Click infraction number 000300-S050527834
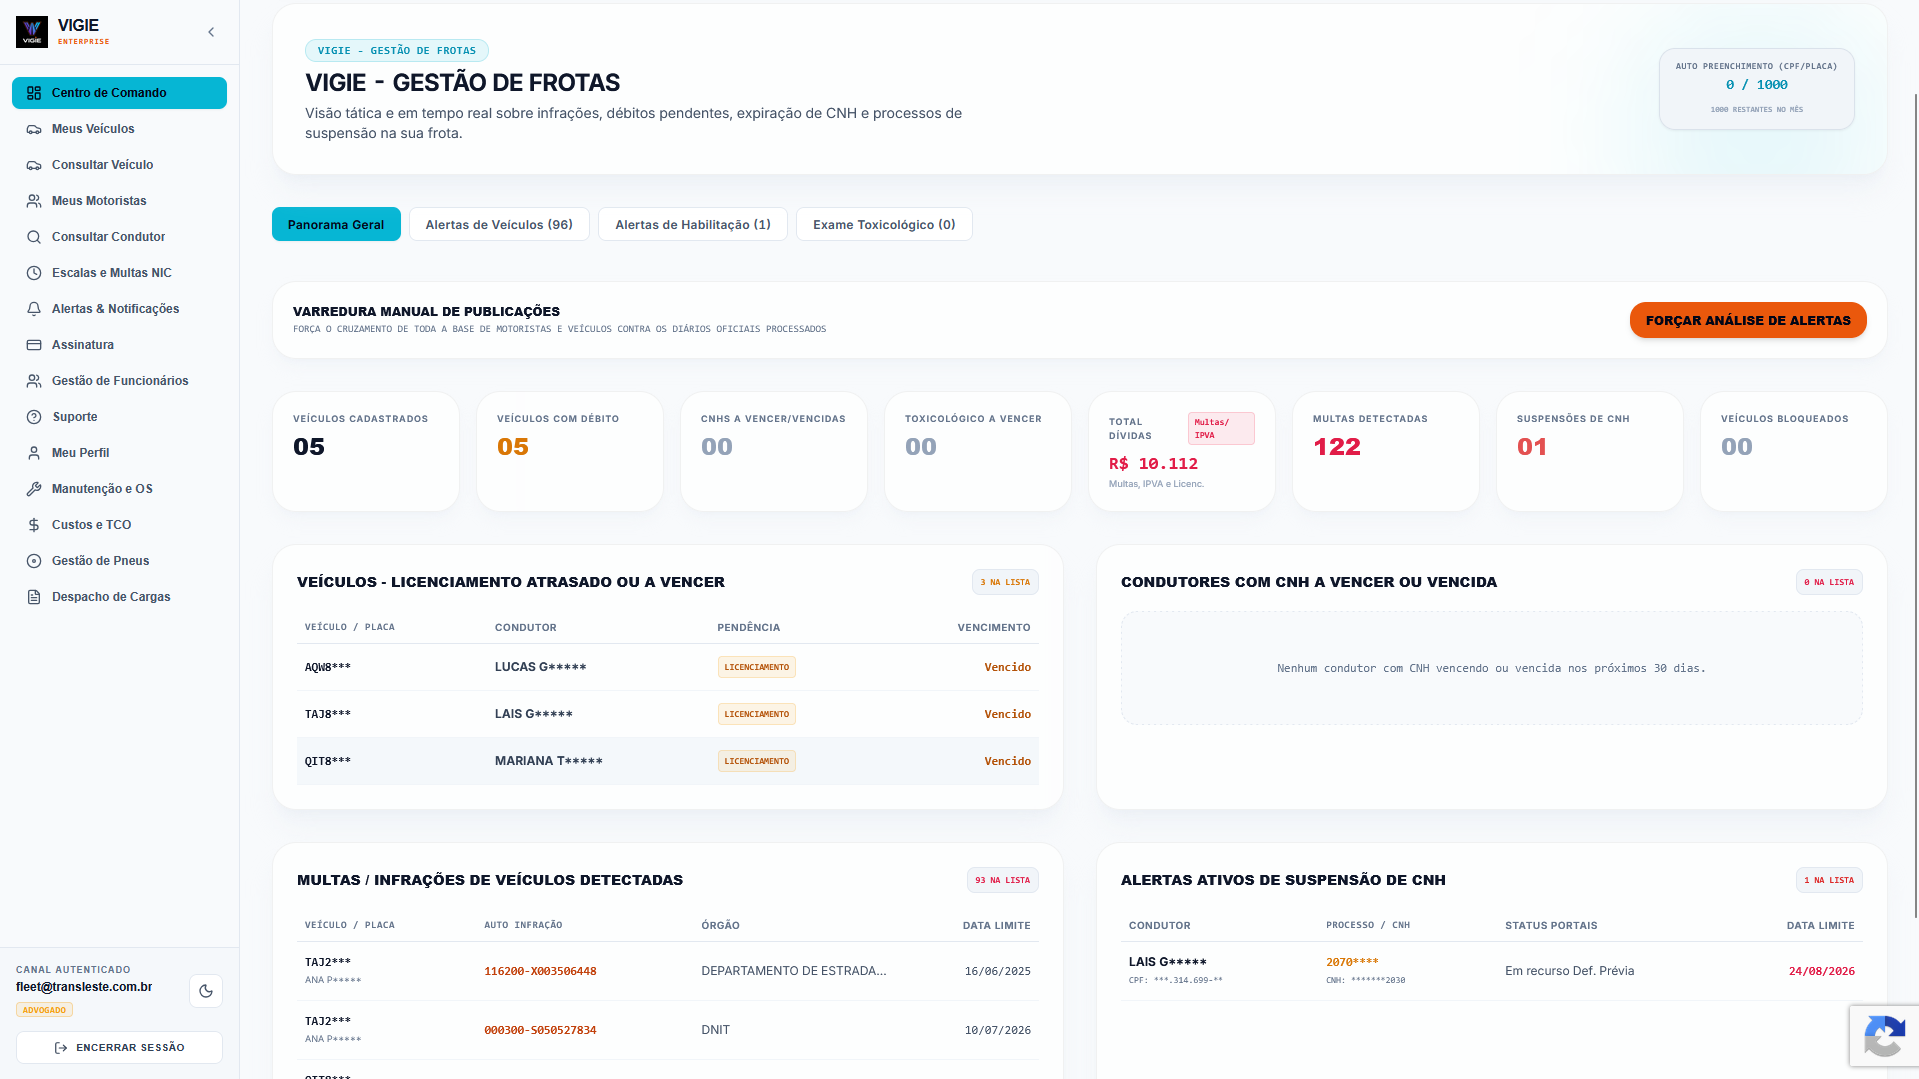The height and width of the screenshot is (1079, 1919). click(x=540, y=1030)
